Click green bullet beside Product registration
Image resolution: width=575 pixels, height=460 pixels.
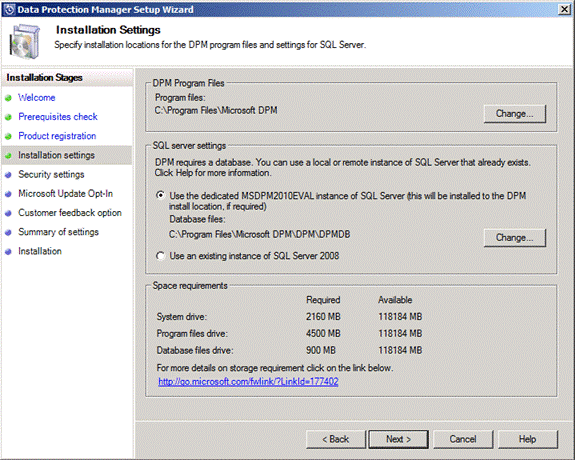pyautogui.click(x=8, y=136)
